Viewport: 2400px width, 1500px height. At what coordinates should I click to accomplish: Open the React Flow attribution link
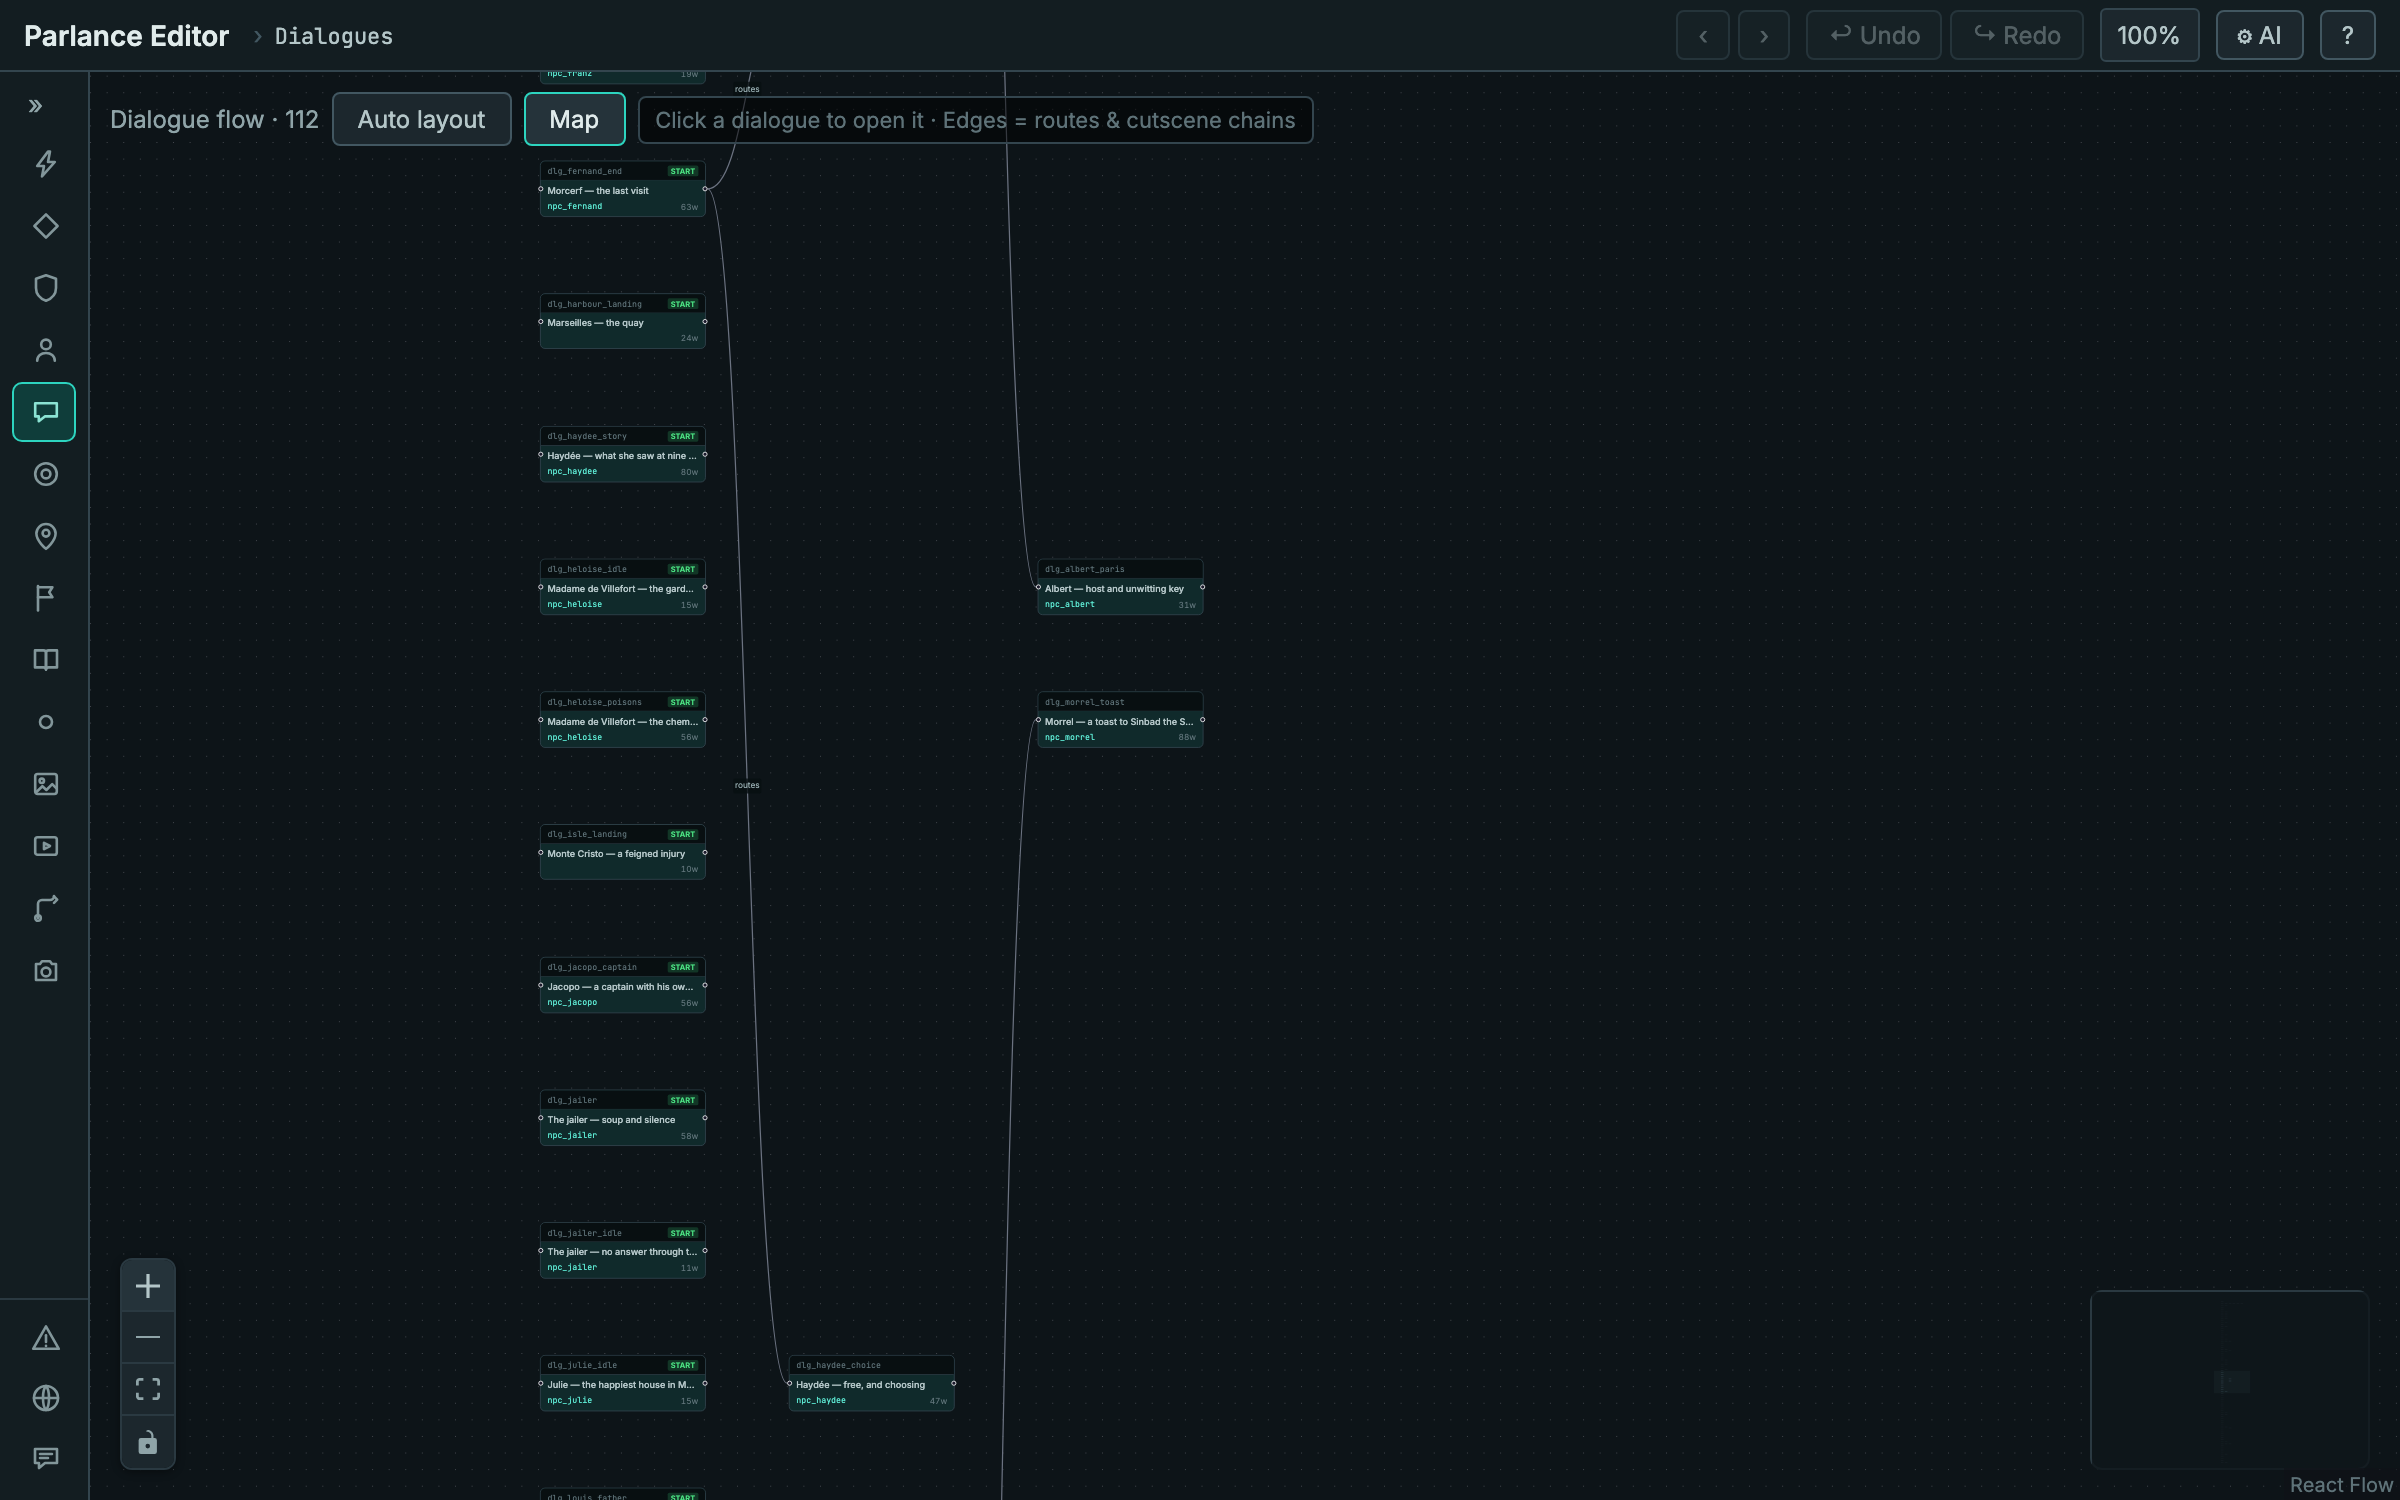pos(2341,1485)
